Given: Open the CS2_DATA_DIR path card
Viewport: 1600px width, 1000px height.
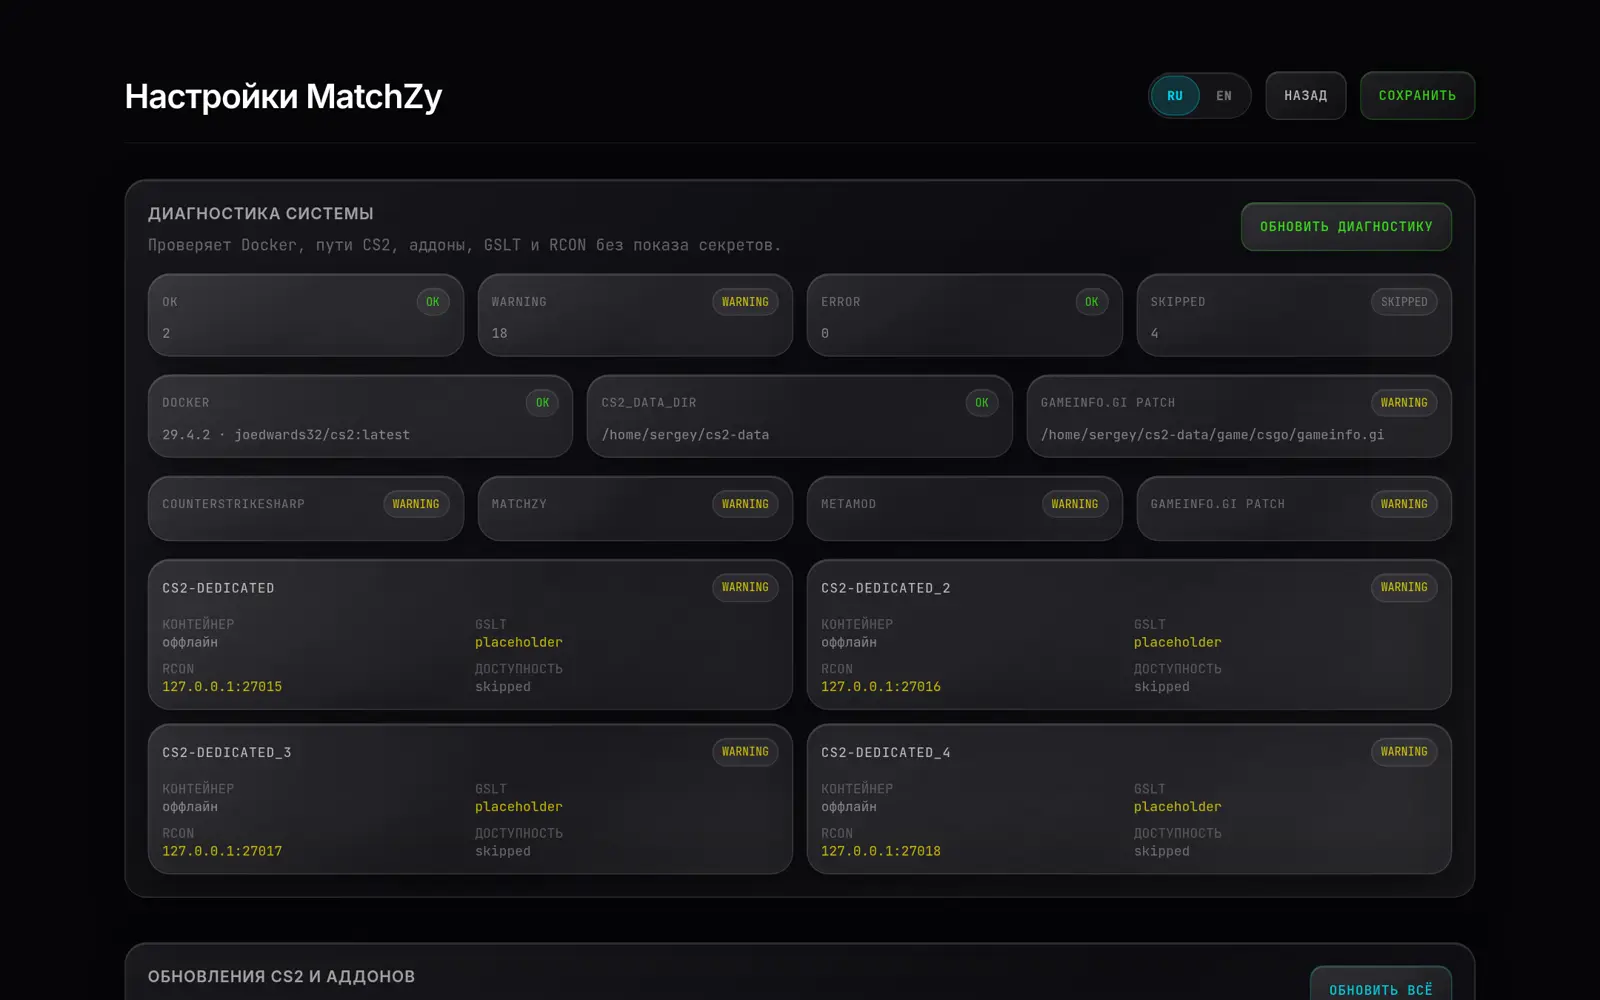Looking at the screenshot, I should [800, 416].
